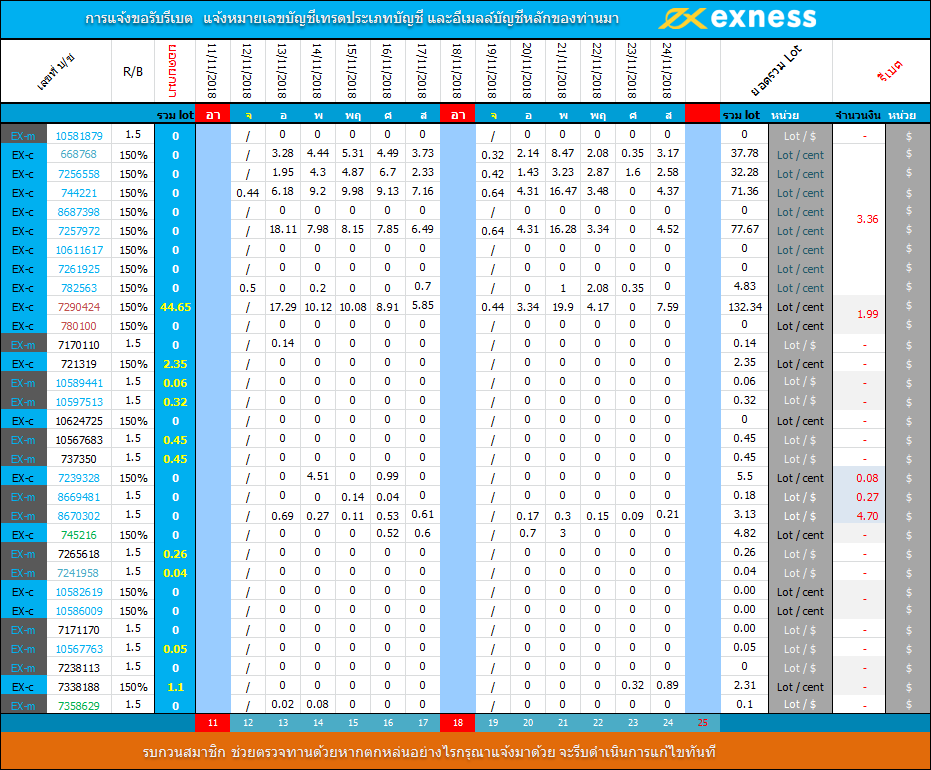The width and height of the screenshot is (931, 770).
Task: Select account number 10581879
Action: click(79, 136)
